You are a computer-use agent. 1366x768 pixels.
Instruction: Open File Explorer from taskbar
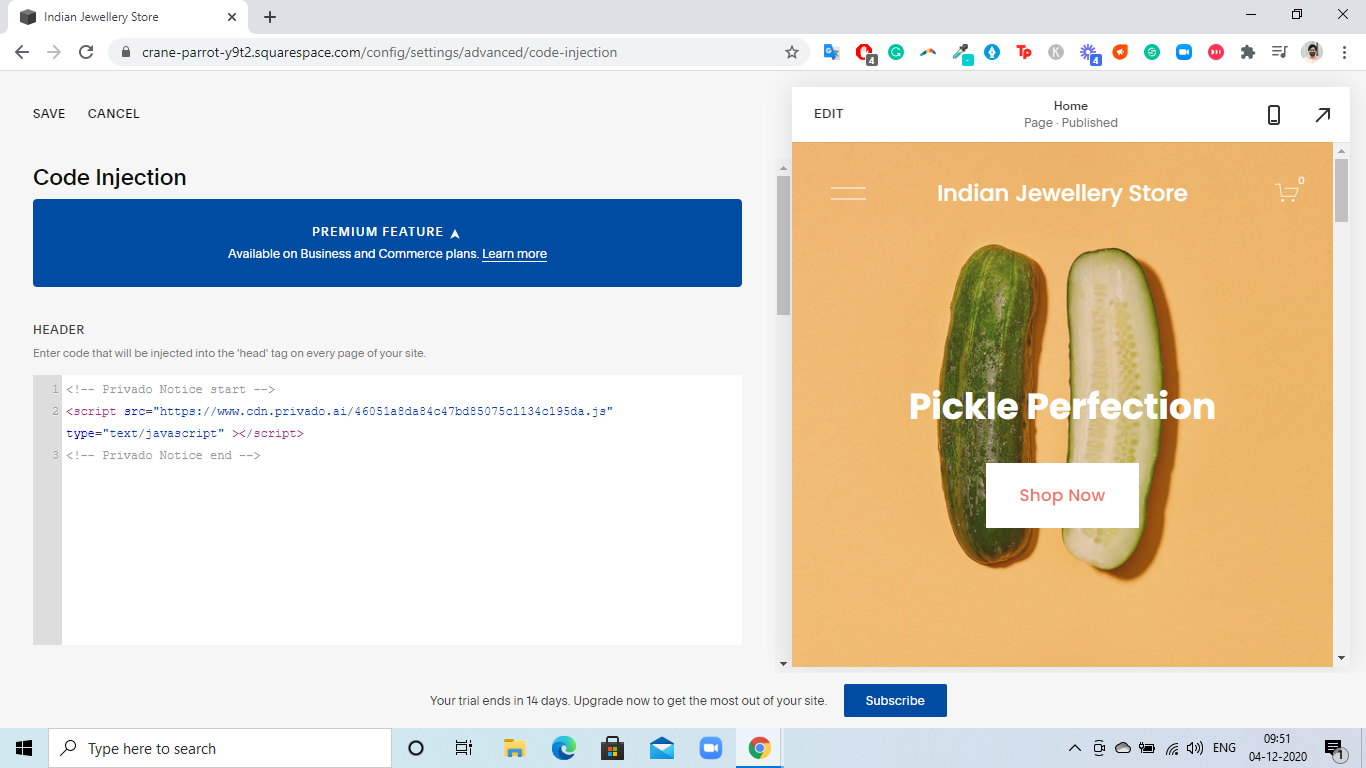[x=514, y=748]
